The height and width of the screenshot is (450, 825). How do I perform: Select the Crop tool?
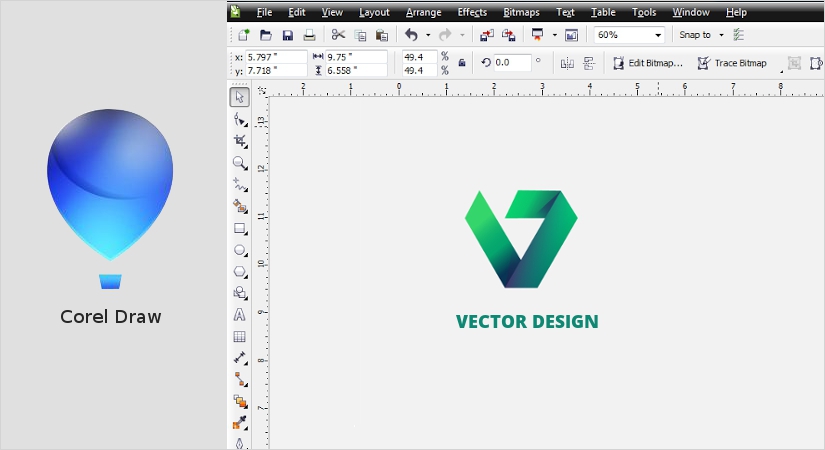240,141
